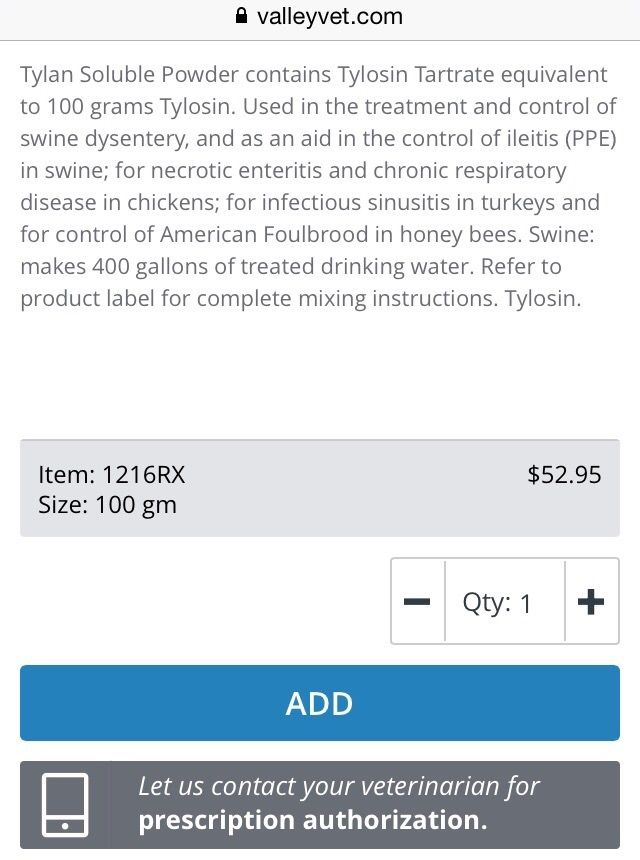Click the Item: 1216RX label
The width and height of the screenshot is (640, 860).
click(x=111, y=474)
